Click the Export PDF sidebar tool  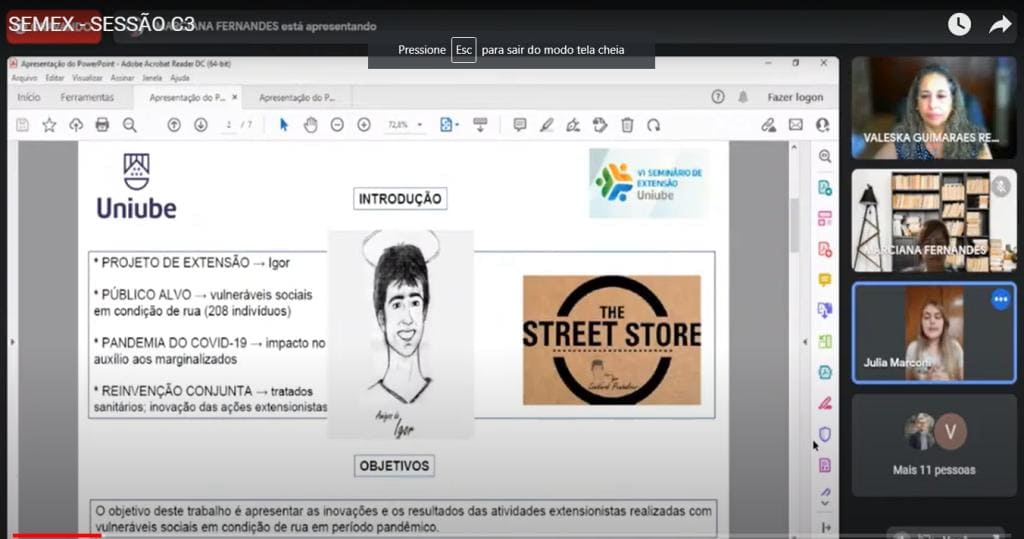[x=825, y=188]
